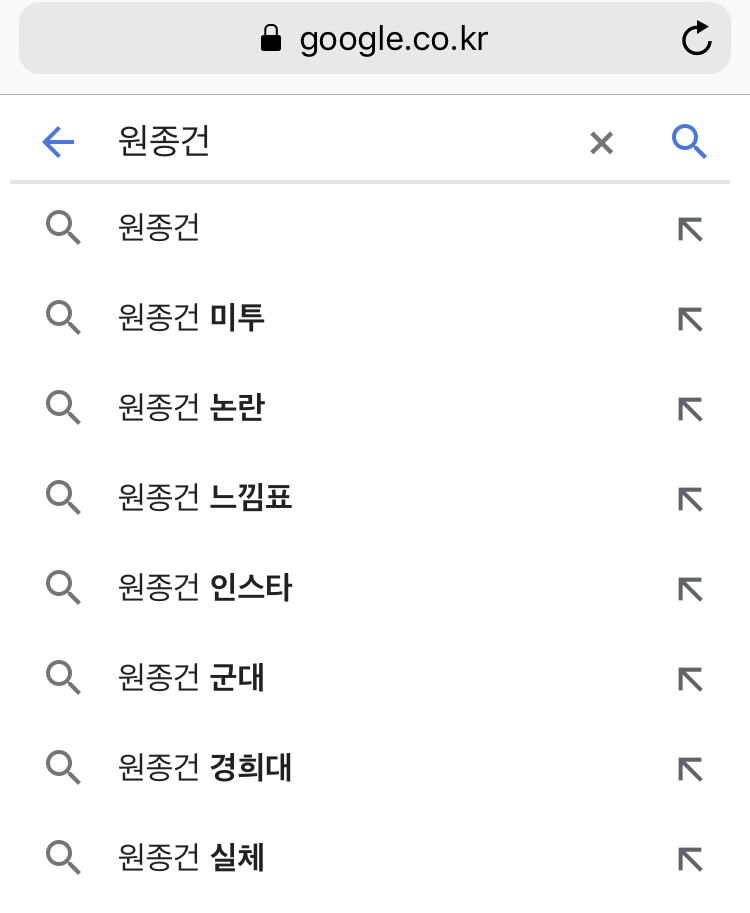This screenshot has height=913, width=750.
Task: Click the magnifier icon beside 원종건 군대
Action: (63, 678)
